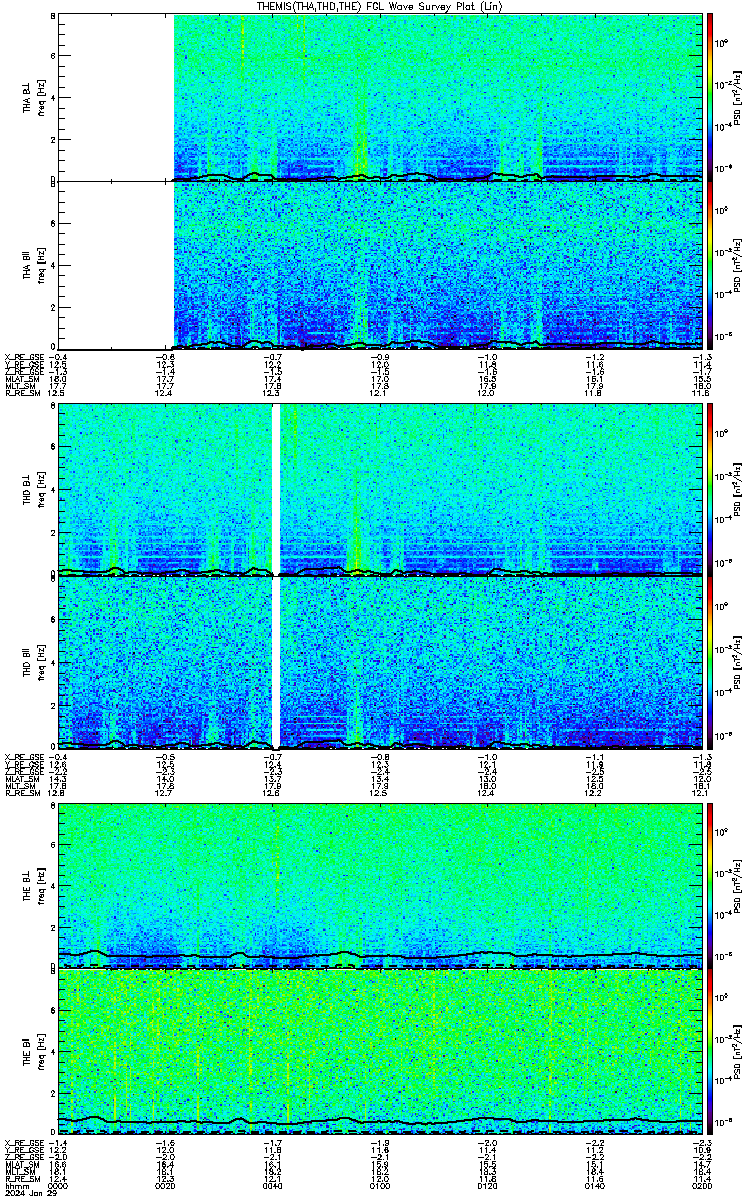This screenshot has height=1200, width=750.
Task: Click the '0020' time tick label
Action: (167, 1187)
